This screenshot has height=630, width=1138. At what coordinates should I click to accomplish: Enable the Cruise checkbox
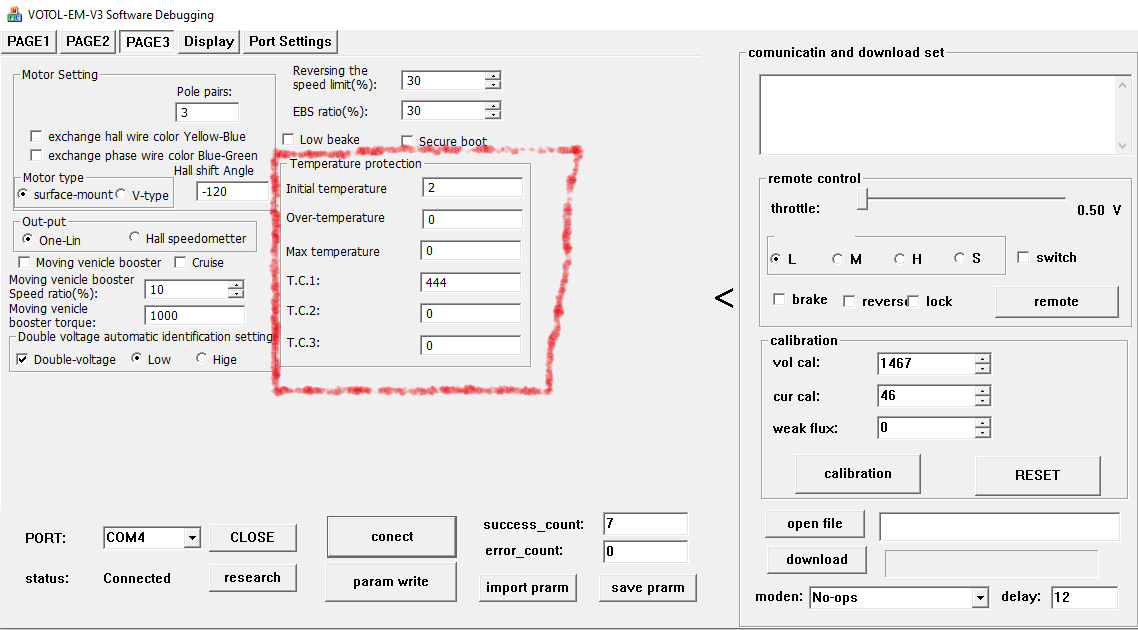click(x=181, y=262)
